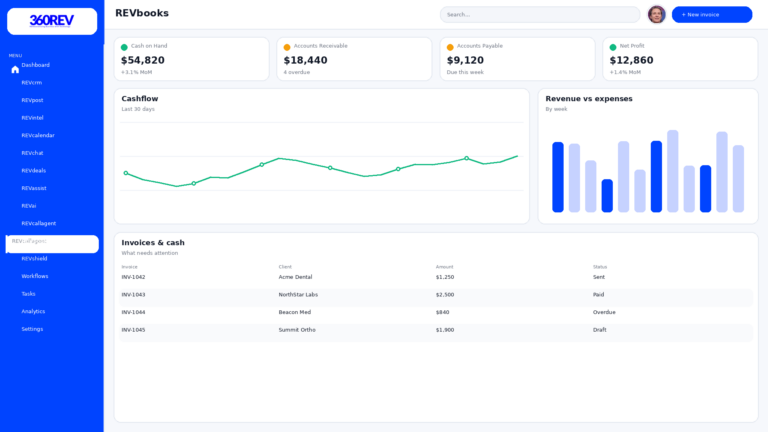The image size is (768, 432).
Task: Click the 360REV logo
Action: tap(52, 21)
